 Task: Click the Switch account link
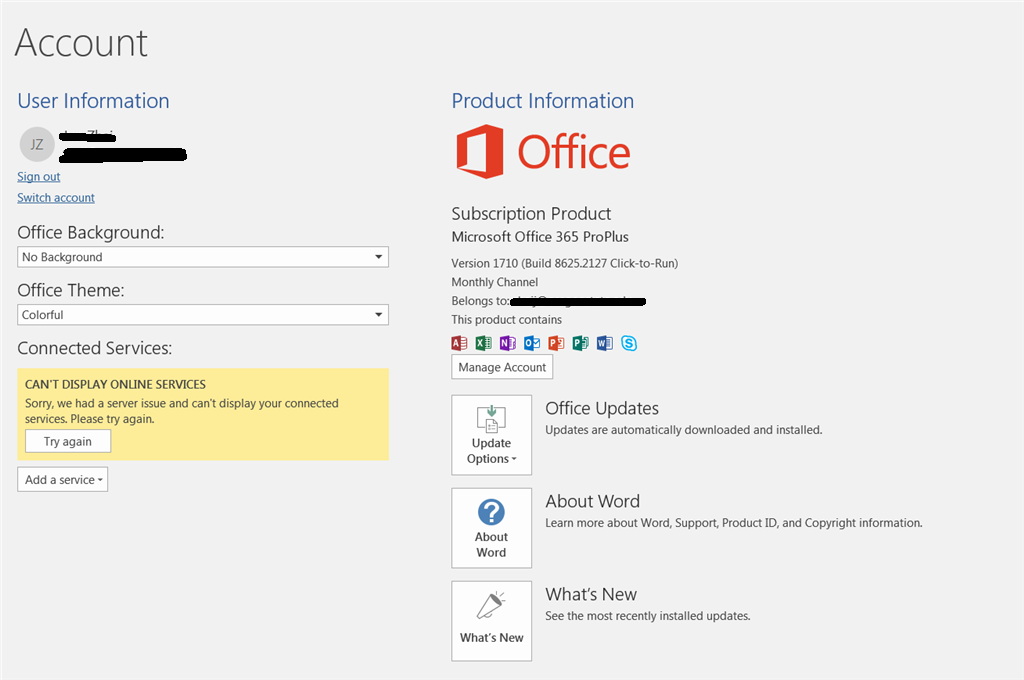click(56, 198)
